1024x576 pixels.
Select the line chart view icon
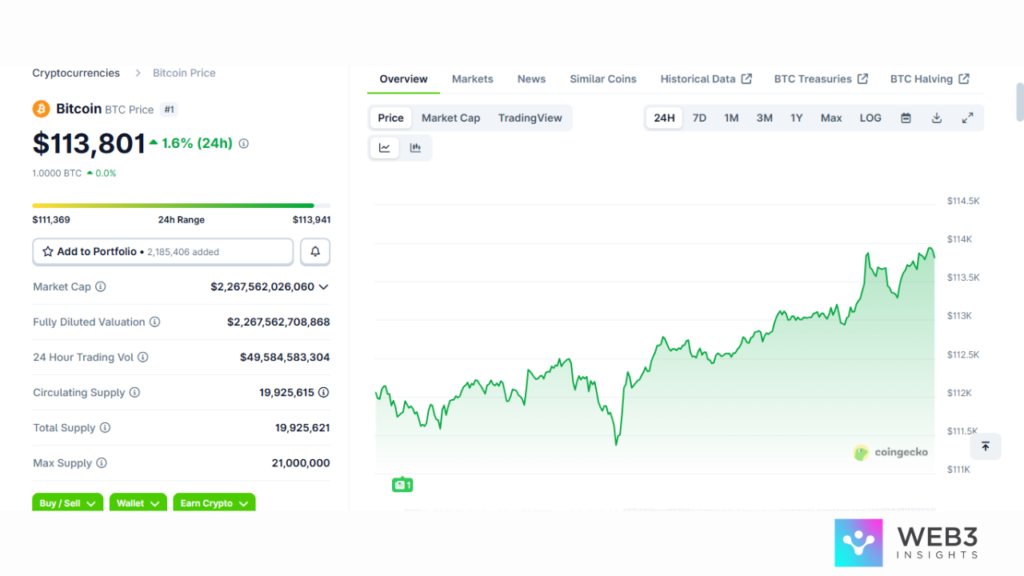(x=385, y=148)
